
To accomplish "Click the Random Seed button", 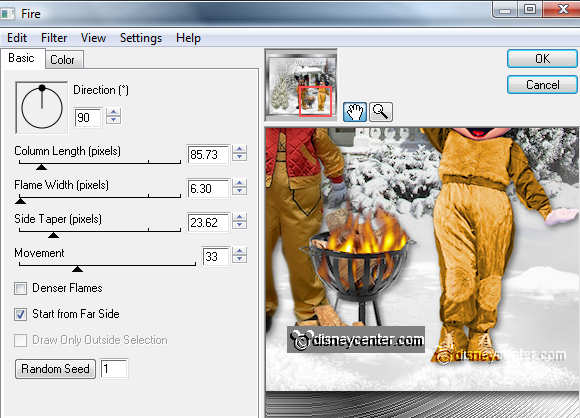I will click(x=55, y=369).
